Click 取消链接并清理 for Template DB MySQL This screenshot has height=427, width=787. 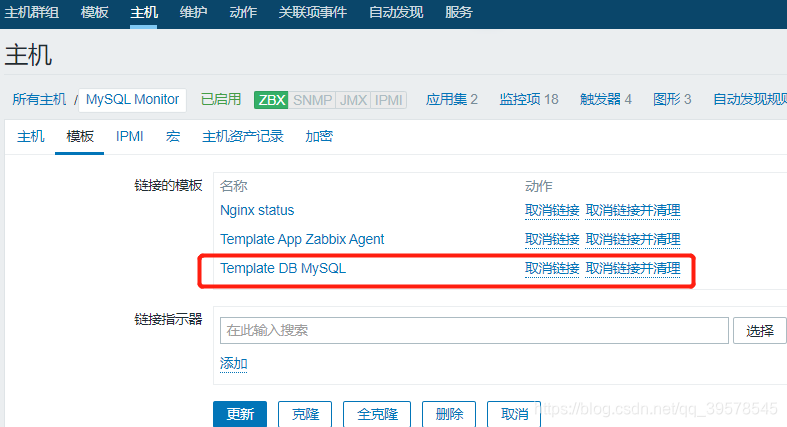[x=633, y=269]
